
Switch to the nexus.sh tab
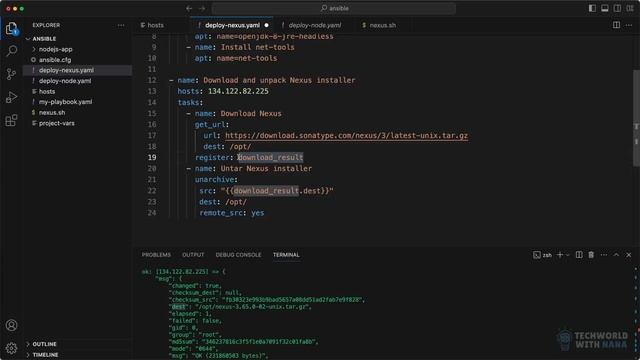point(382,25)
